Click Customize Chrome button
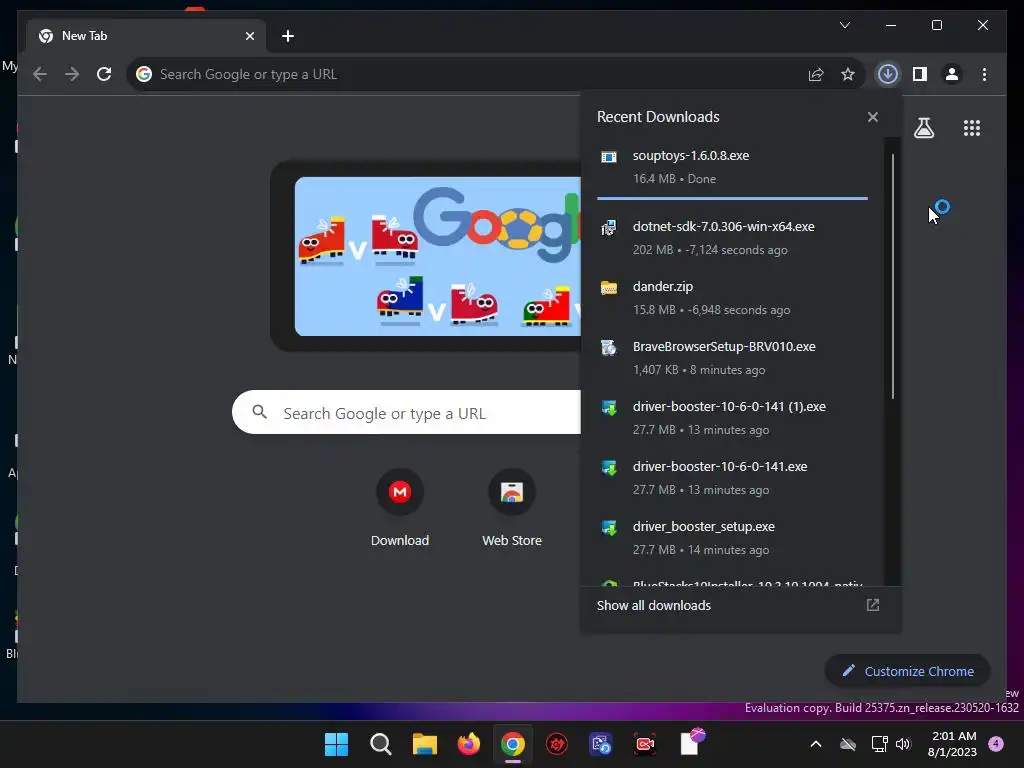The image size is (1024, 768). (908, 671)
